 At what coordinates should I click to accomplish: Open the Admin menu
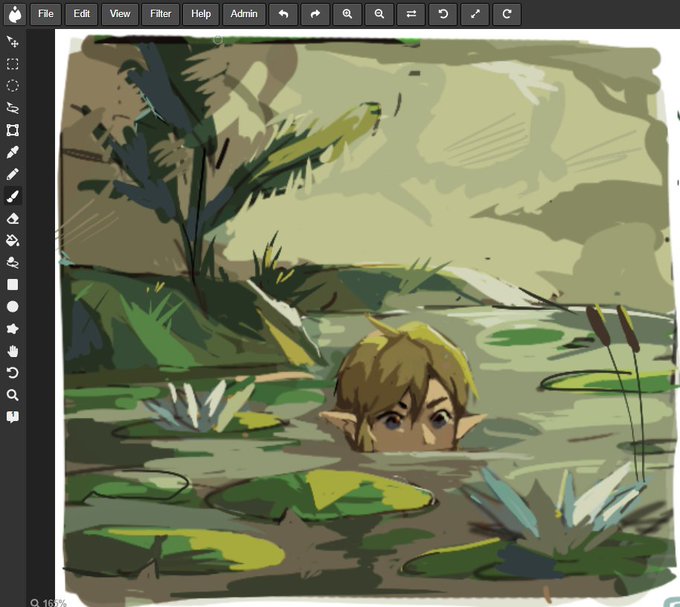244,14
